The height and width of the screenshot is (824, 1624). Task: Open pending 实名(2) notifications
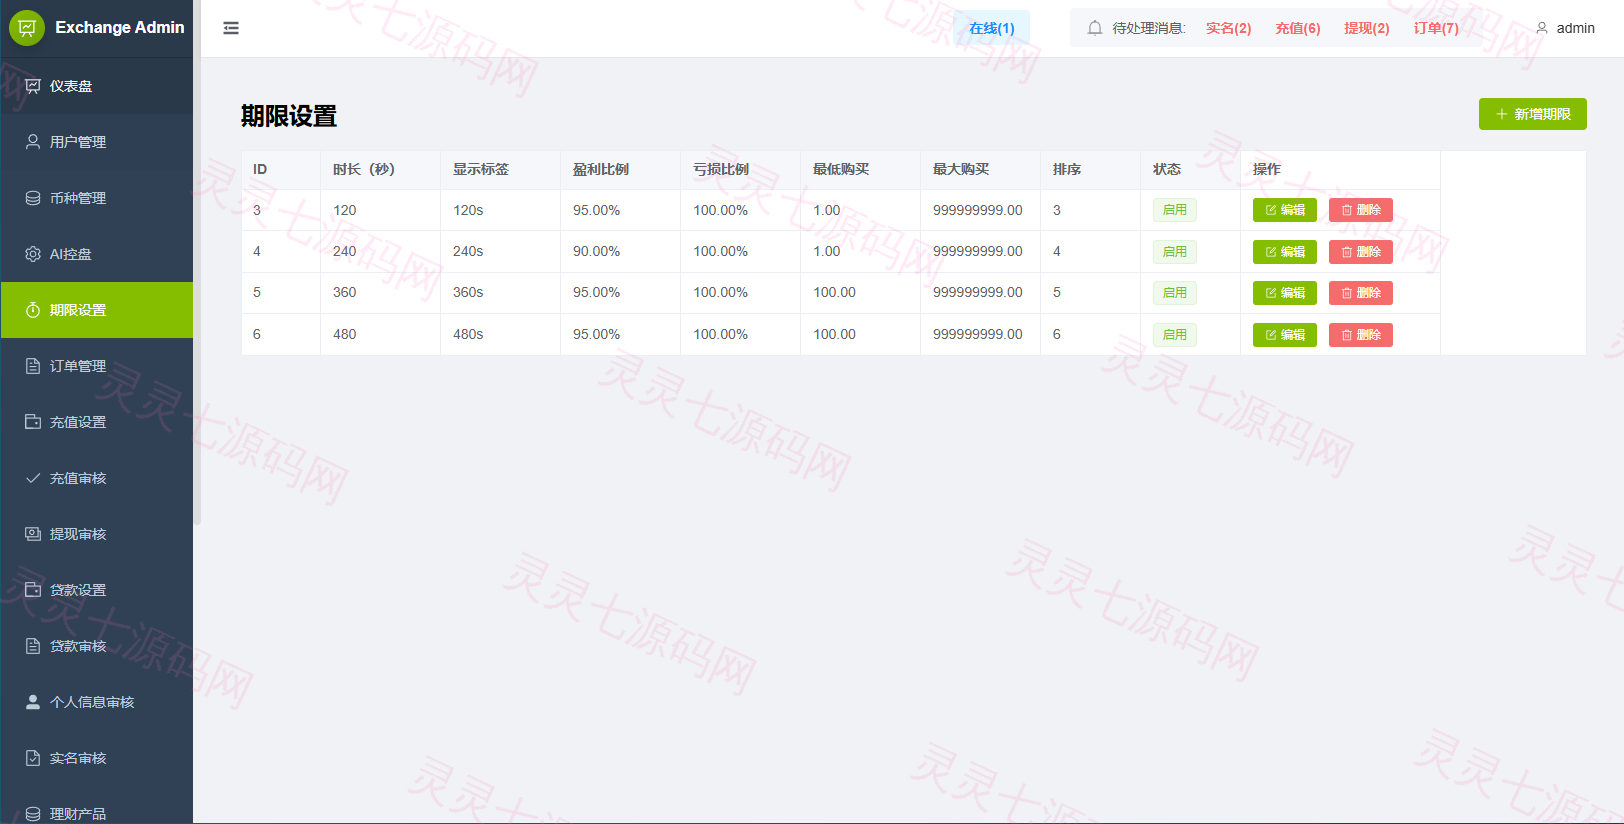1228,28
